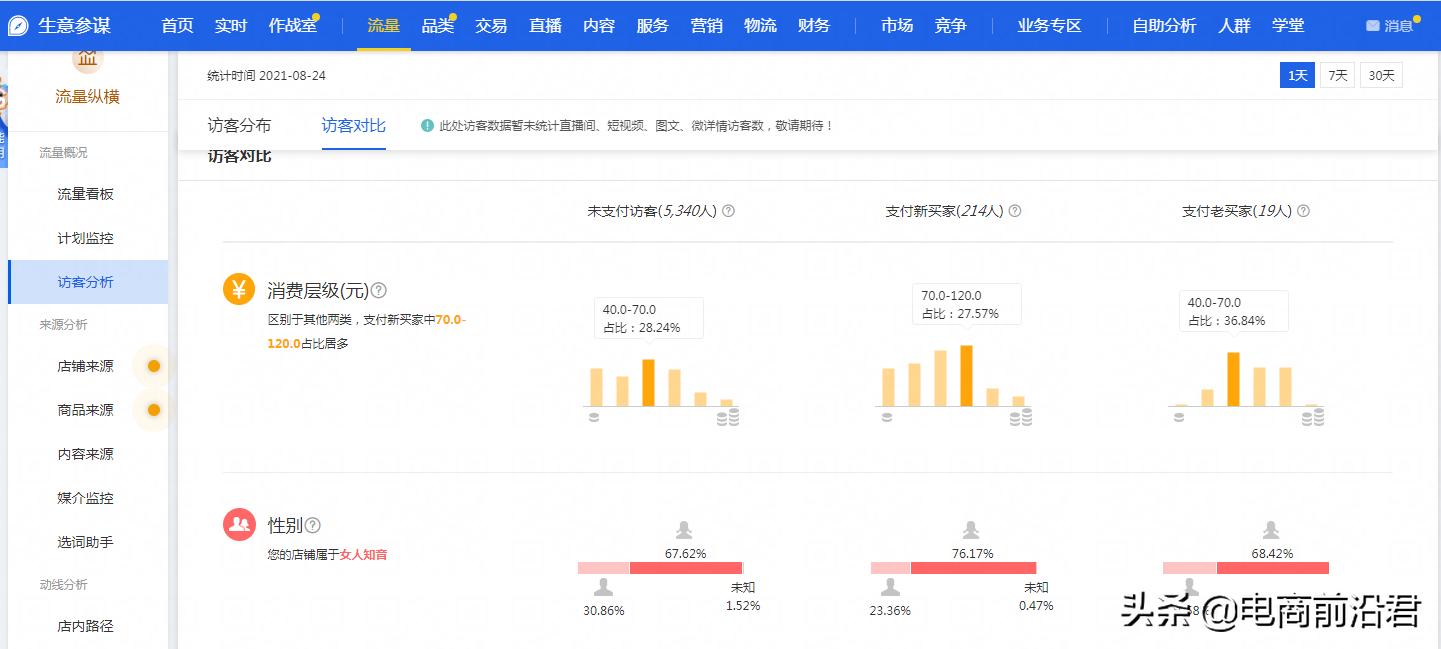Open 选词助手 in the sidebar
This screenshot has width=1441, height=649.
pos(87,542)
